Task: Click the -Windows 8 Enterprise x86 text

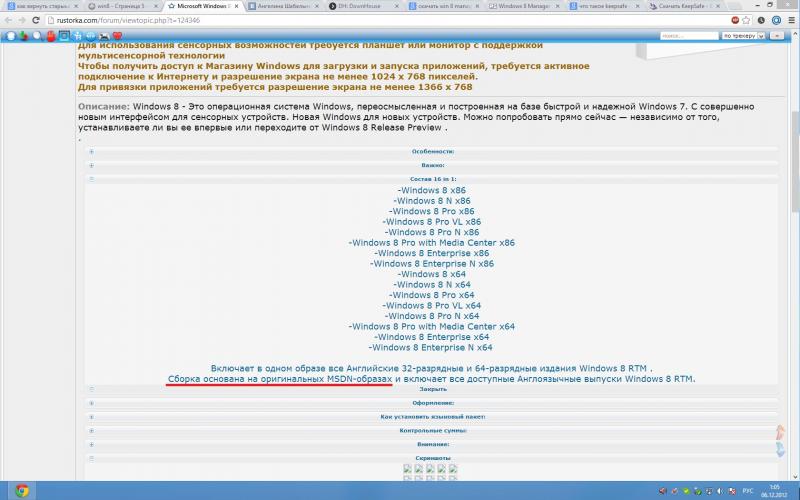Action: coord(432,254)
